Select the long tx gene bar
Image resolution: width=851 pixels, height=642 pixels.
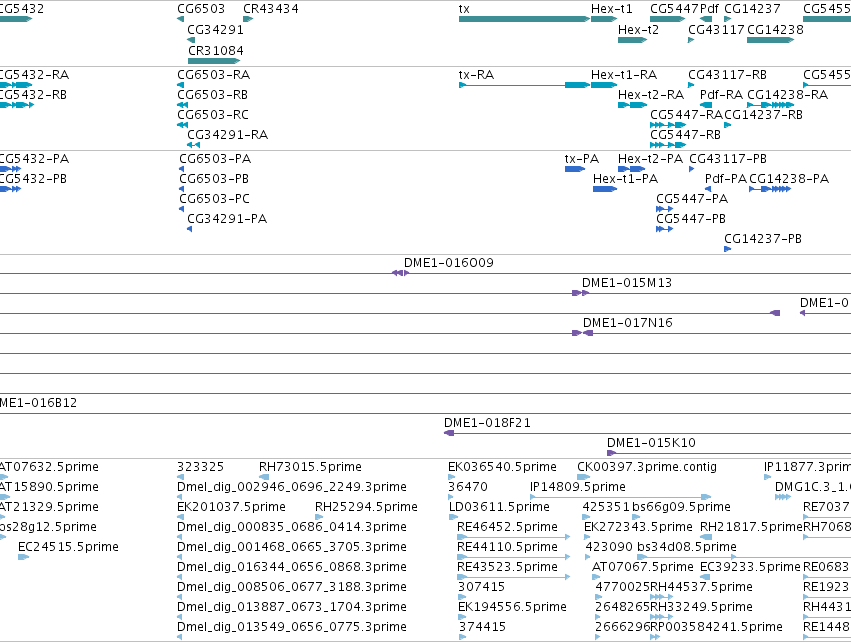[x=524, y=19]
